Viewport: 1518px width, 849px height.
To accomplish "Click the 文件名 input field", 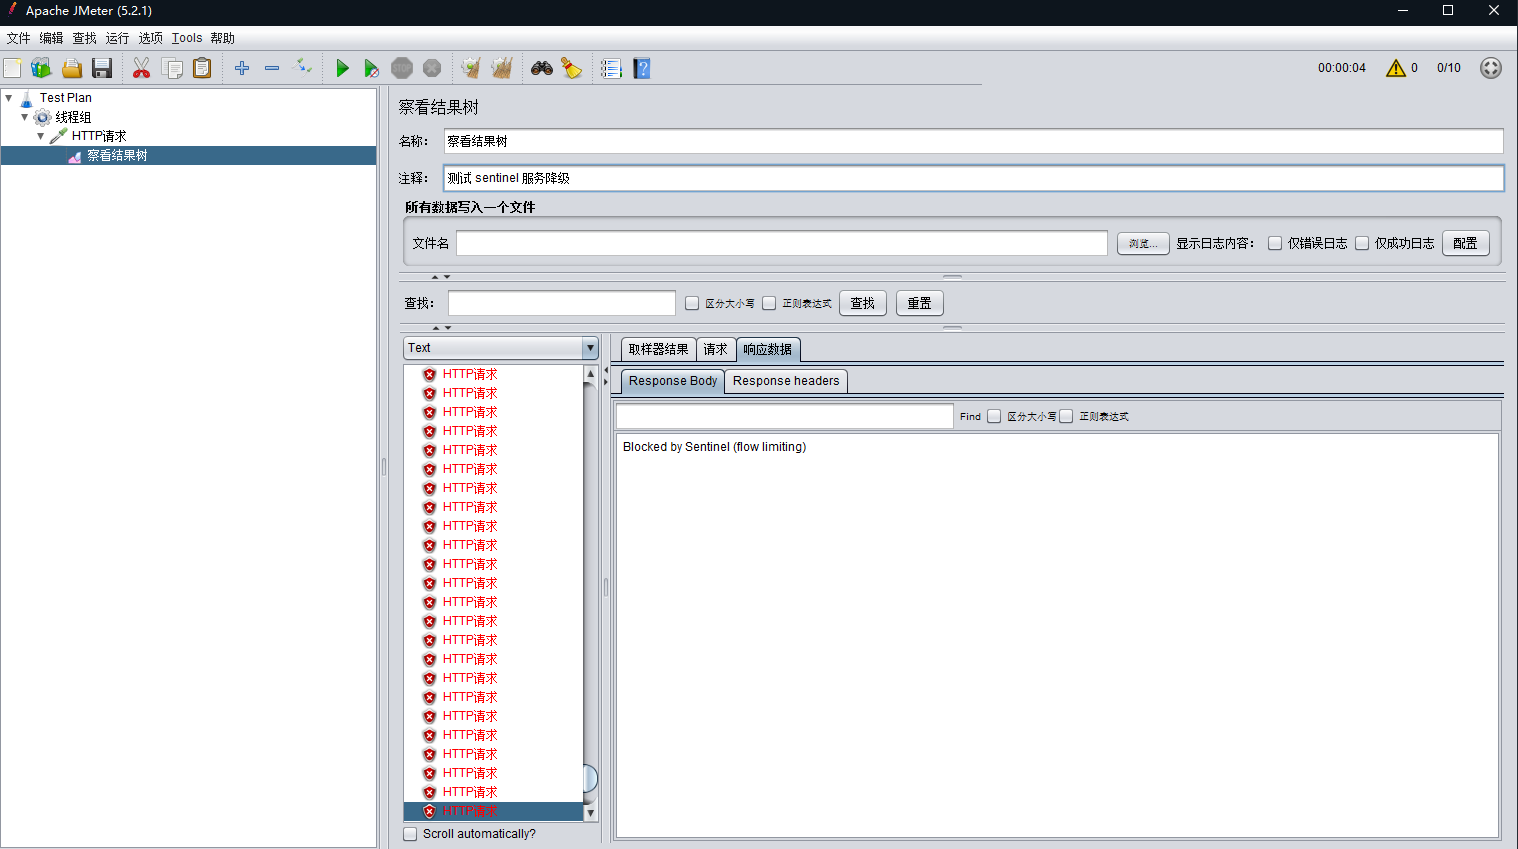I will click(781, 243).
